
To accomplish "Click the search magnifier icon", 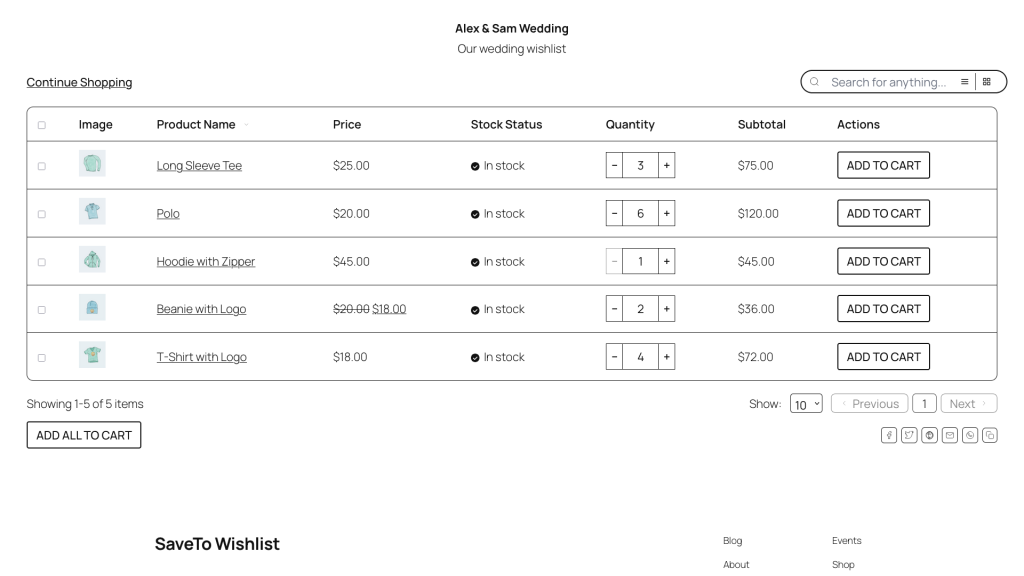I will click(814, 82).
